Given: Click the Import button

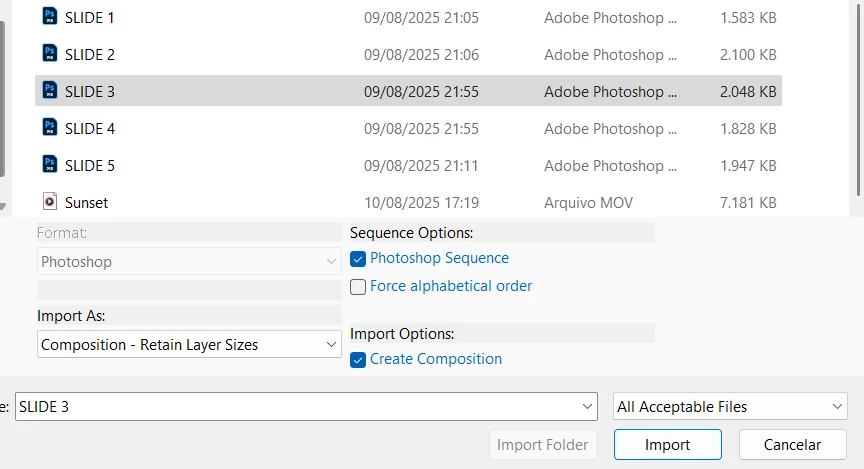Looking at the screenshot, I should click(x=667, y=445).
